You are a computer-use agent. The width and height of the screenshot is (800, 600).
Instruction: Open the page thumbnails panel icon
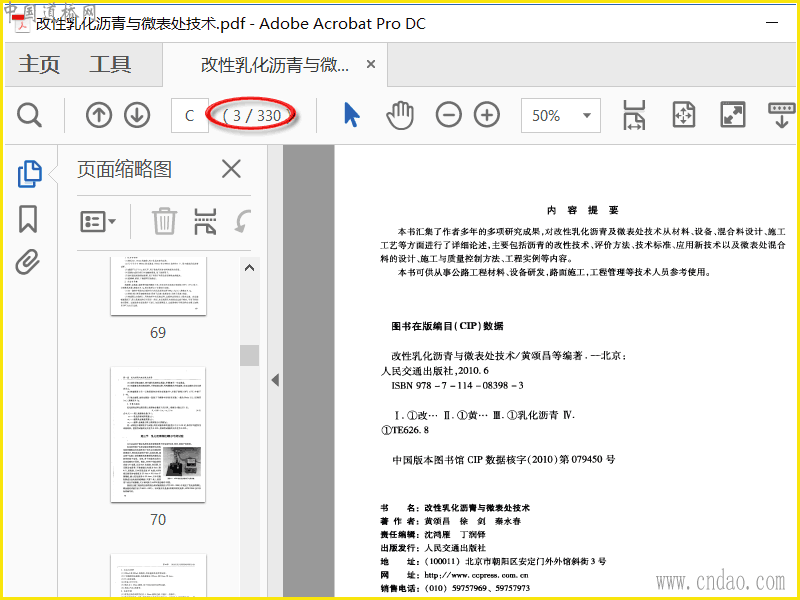tap(30, 174)
